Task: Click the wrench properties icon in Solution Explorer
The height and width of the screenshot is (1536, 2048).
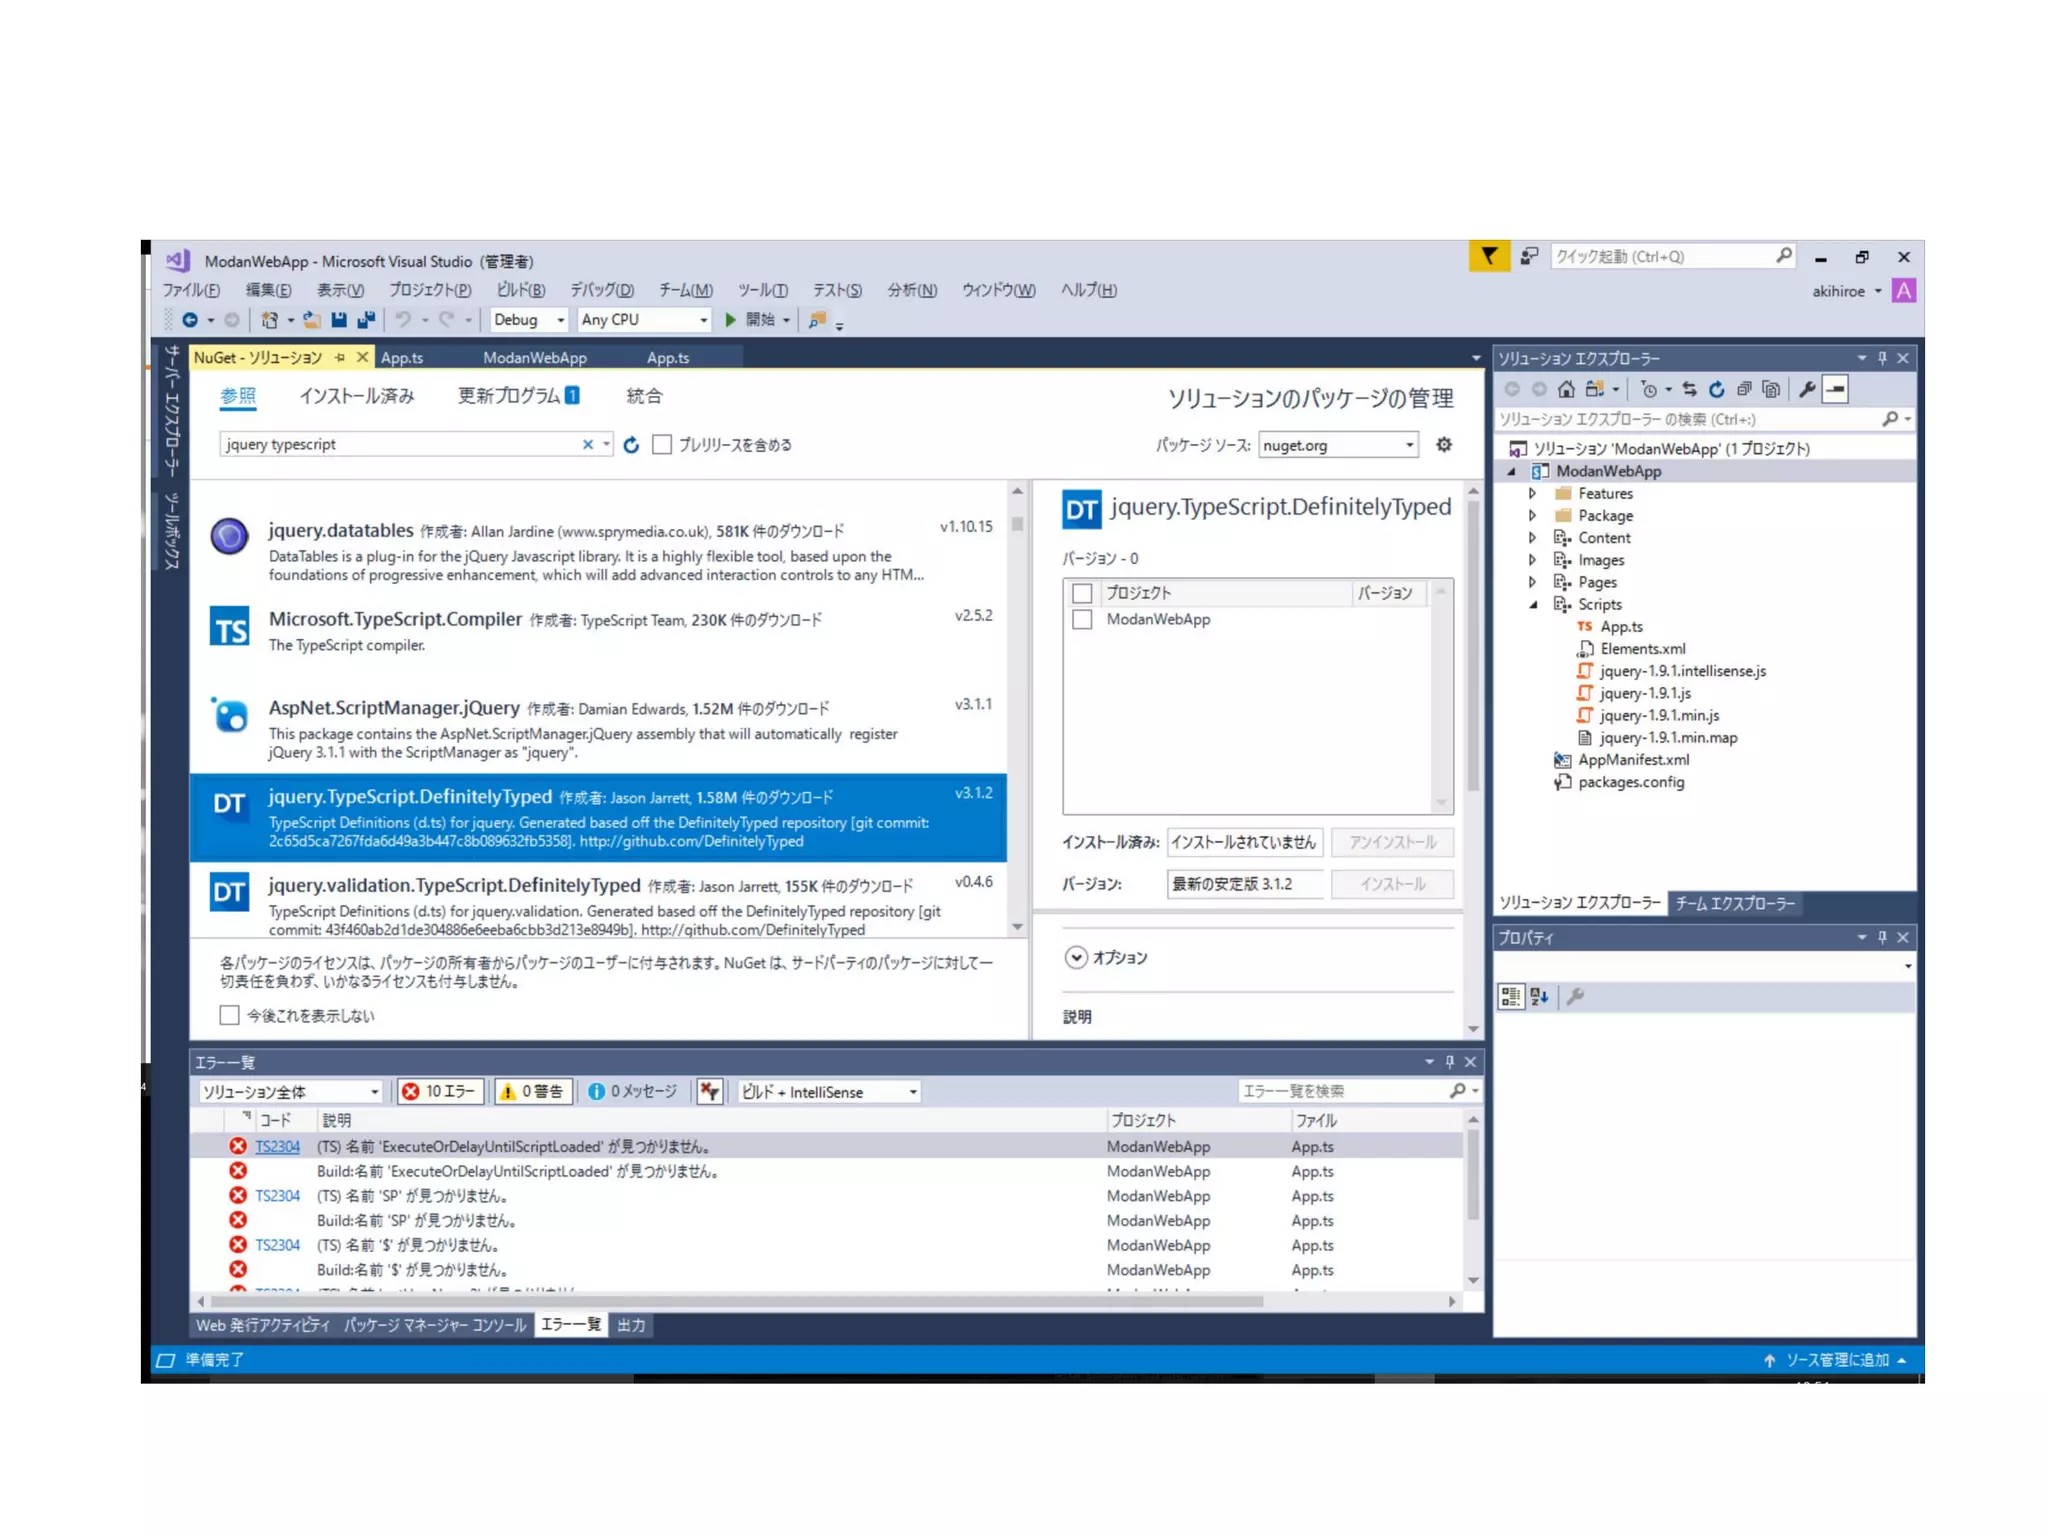Action: click(1806, 390)
